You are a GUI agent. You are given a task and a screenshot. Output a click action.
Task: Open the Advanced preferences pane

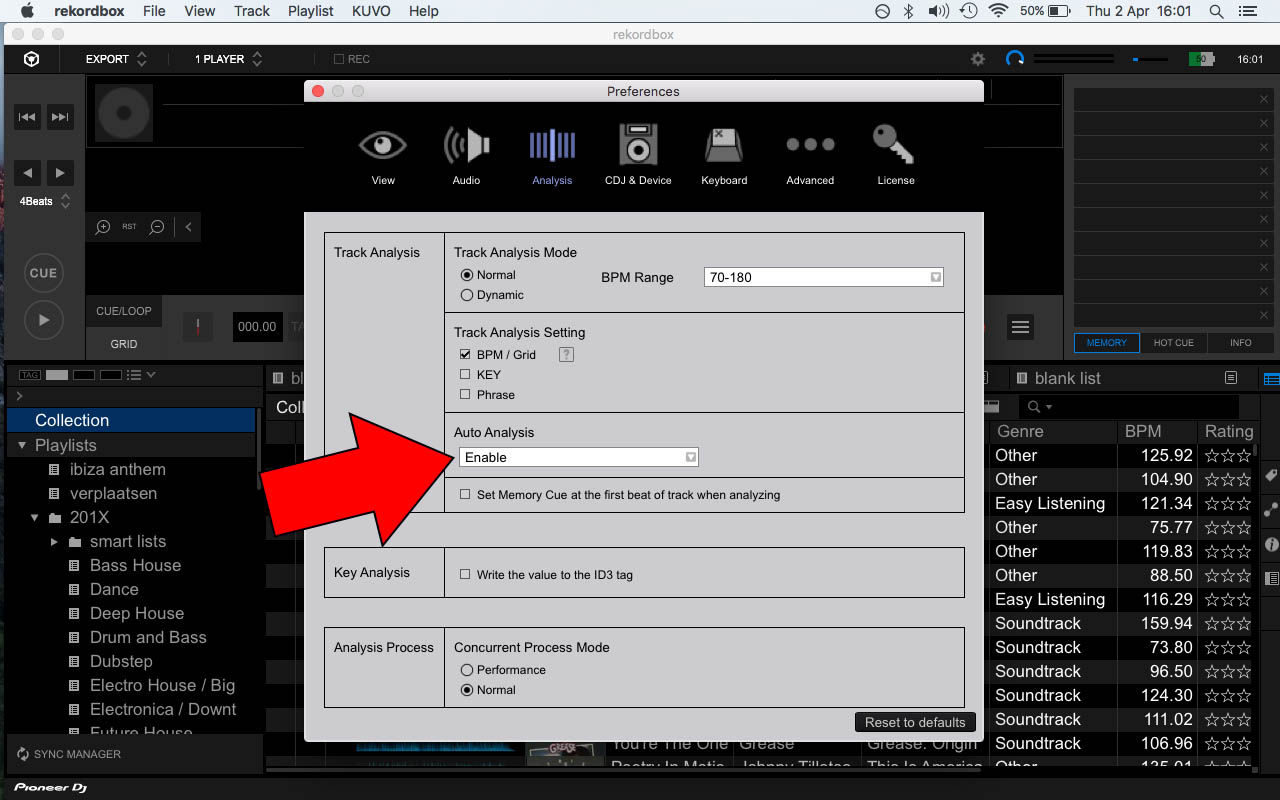[x=810, y=152]
